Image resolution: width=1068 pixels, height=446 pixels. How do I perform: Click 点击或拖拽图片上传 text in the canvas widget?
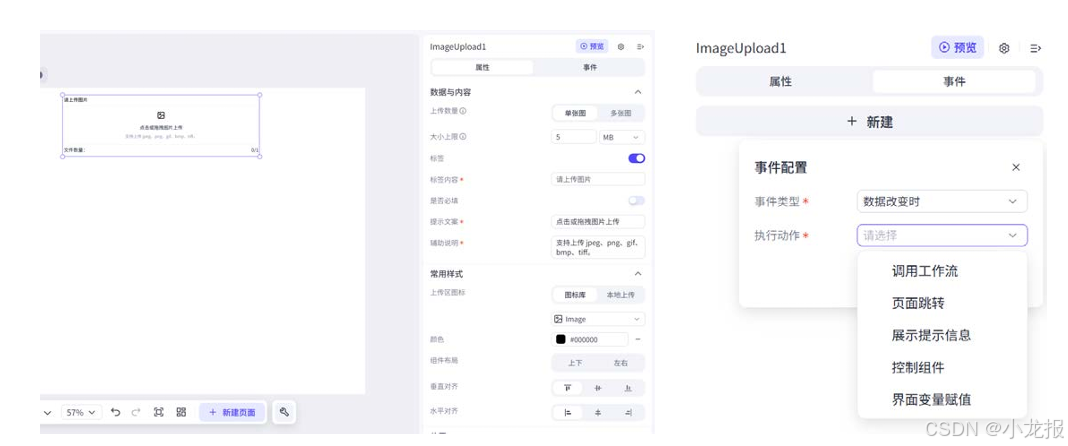tap(161, 127)
